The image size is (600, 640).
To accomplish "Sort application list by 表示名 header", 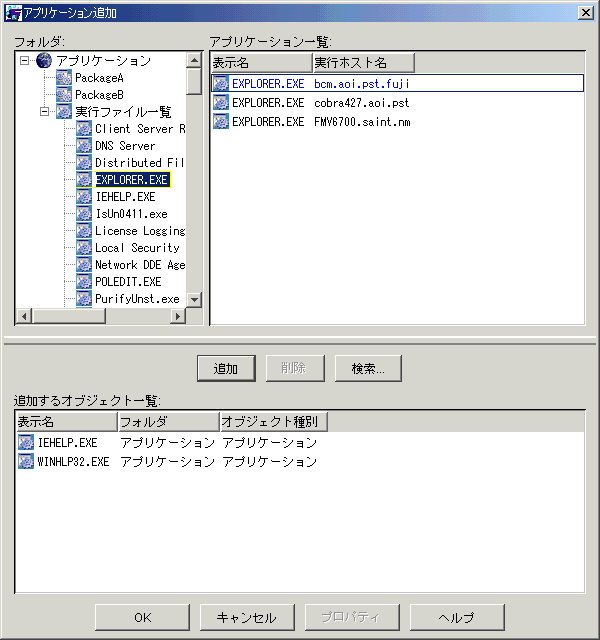I will 262,62.
